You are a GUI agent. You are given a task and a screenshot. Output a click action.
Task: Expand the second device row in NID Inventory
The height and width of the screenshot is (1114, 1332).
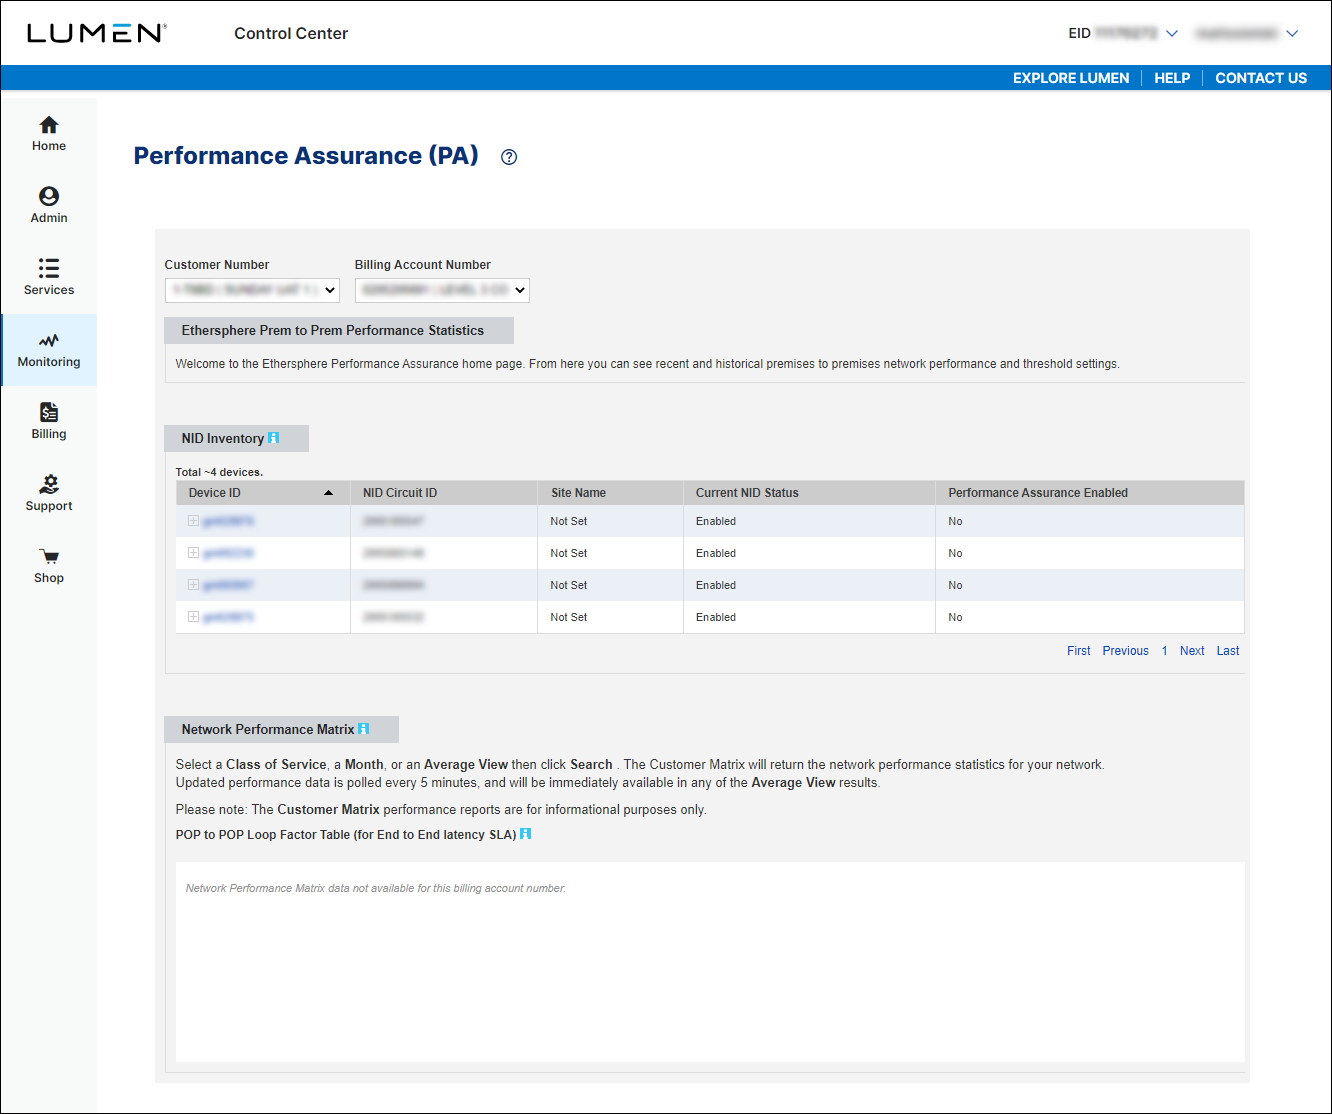pyautogui.click(x=193, y=553)
